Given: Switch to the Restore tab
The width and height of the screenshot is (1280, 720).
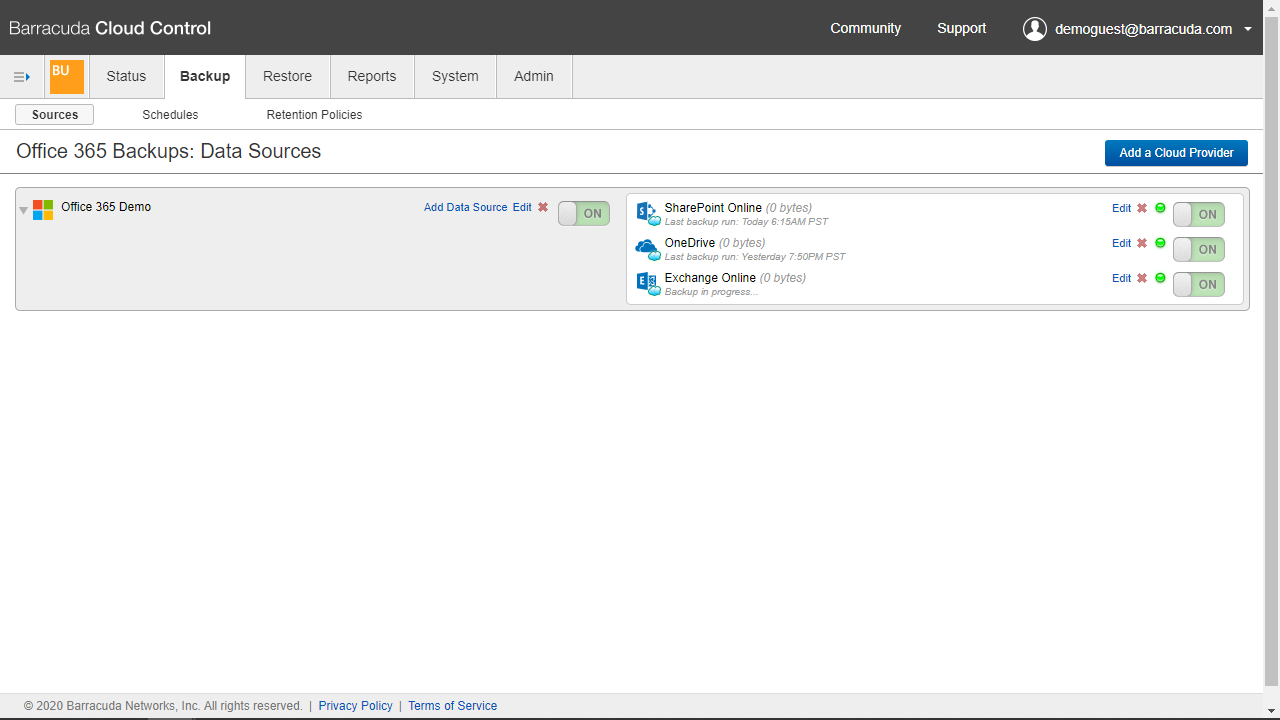Looking at the screenshot, I should coord(288,77).
